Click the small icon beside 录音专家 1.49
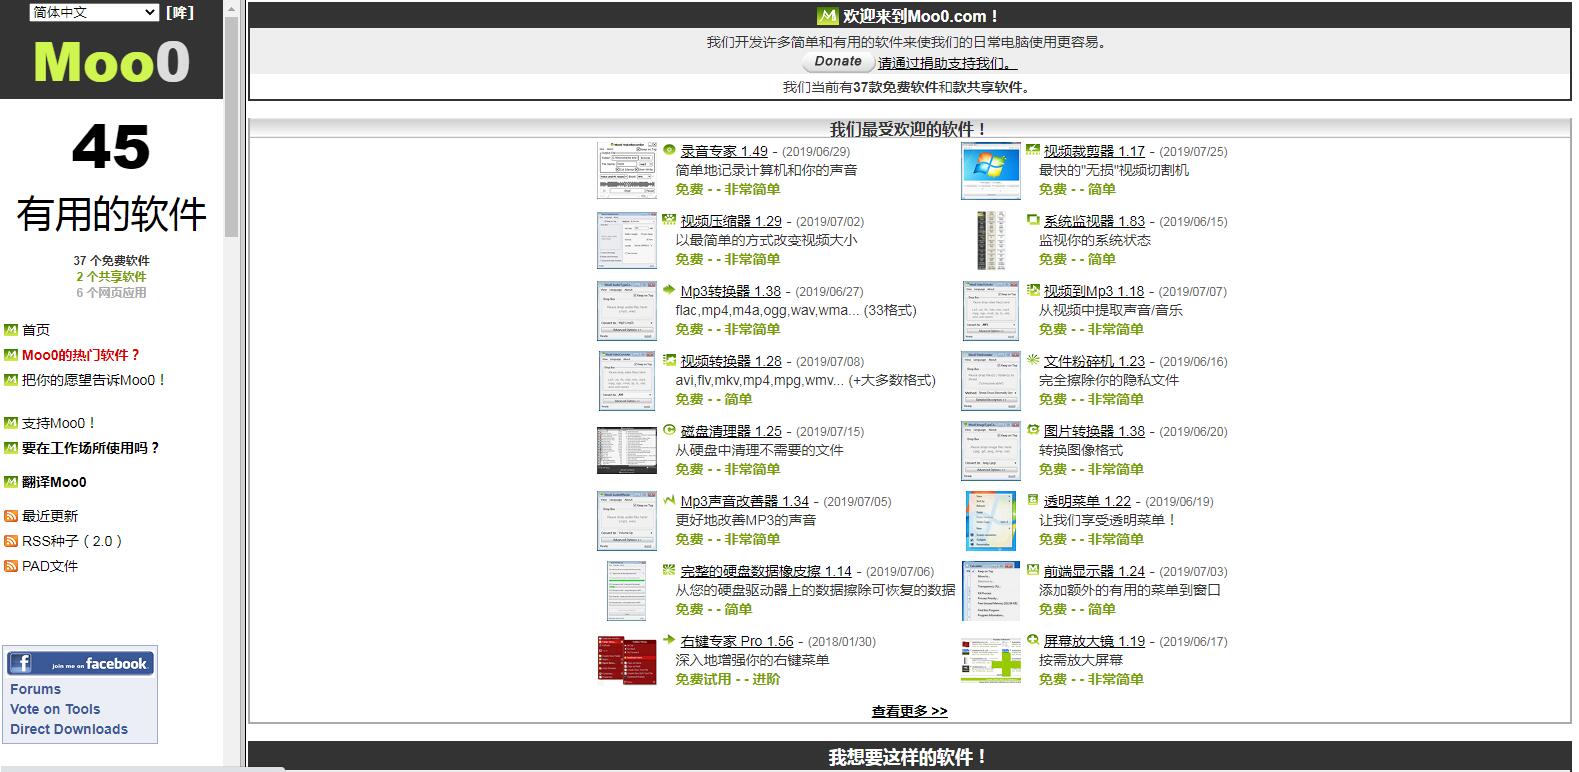1579x772 pixels. click(669, 150)
